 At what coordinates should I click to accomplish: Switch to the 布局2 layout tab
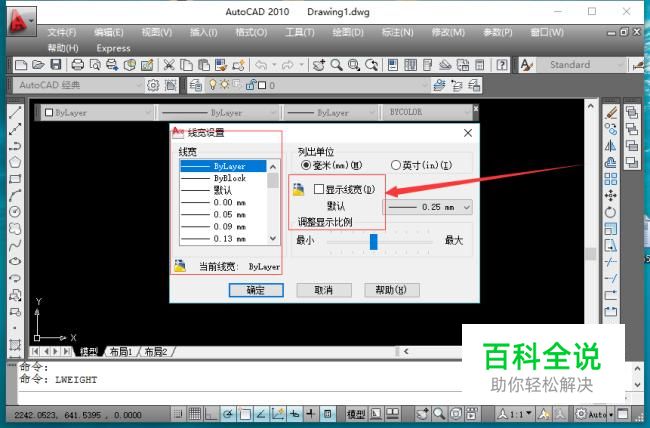click(x=156, y=352)
